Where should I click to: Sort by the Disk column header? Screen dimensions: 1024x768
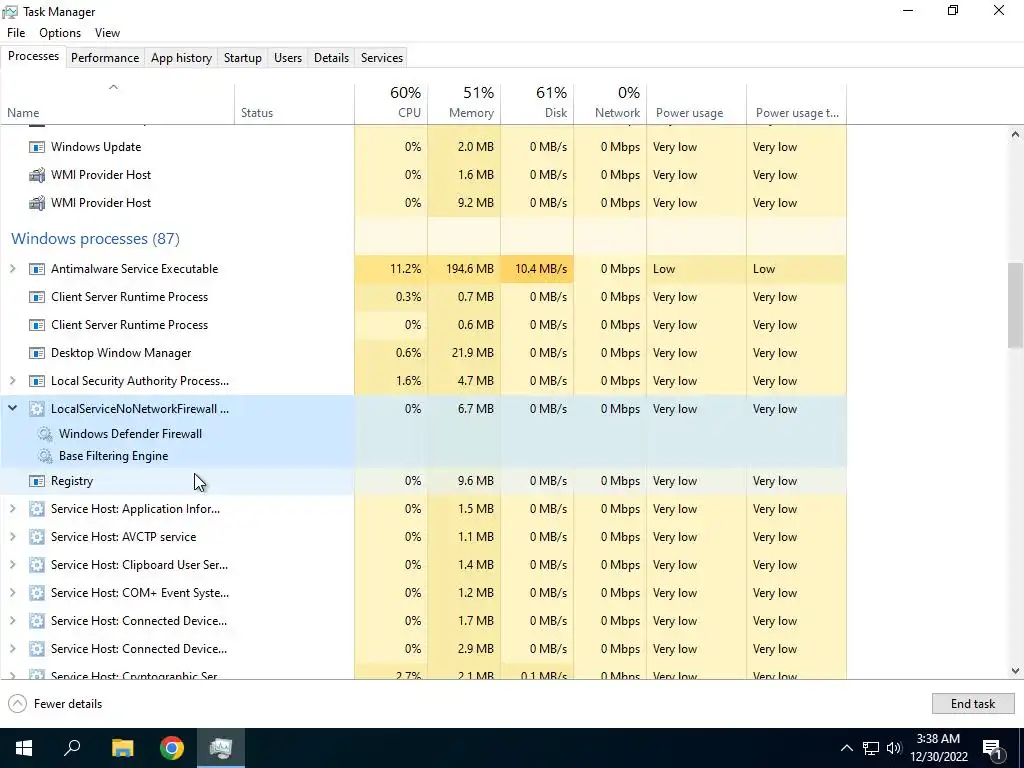(x=537, y=103)
